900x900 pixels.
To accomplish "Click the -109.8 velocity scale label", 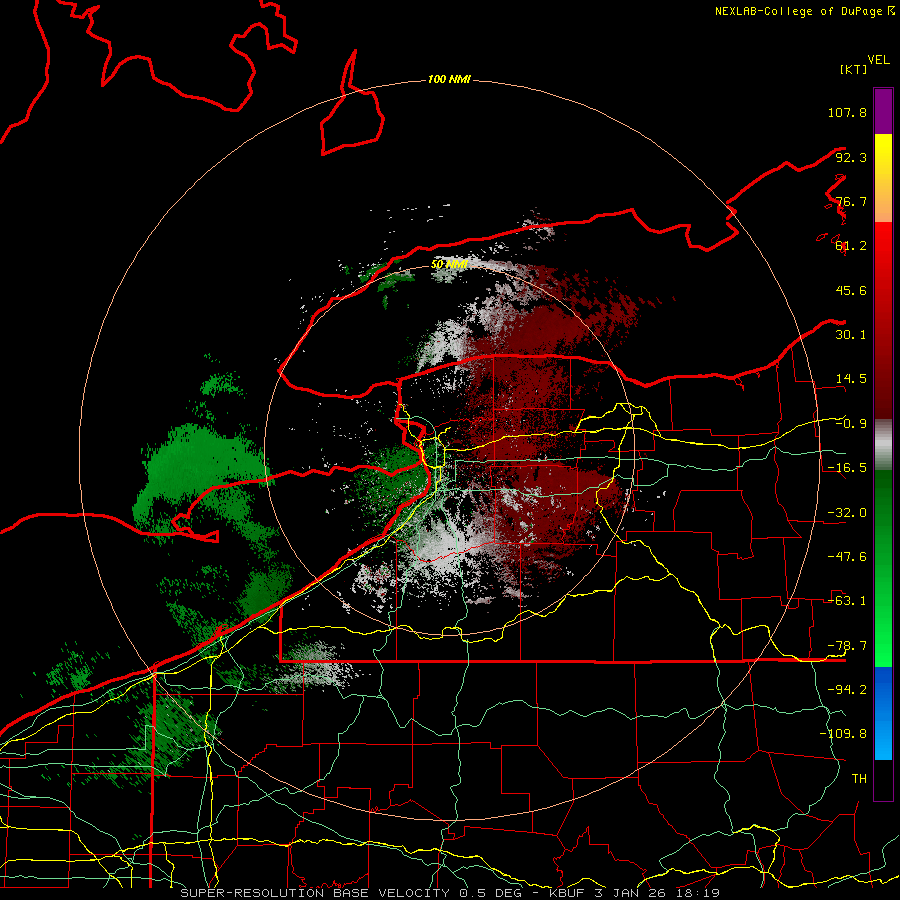I will pos(843,734).
